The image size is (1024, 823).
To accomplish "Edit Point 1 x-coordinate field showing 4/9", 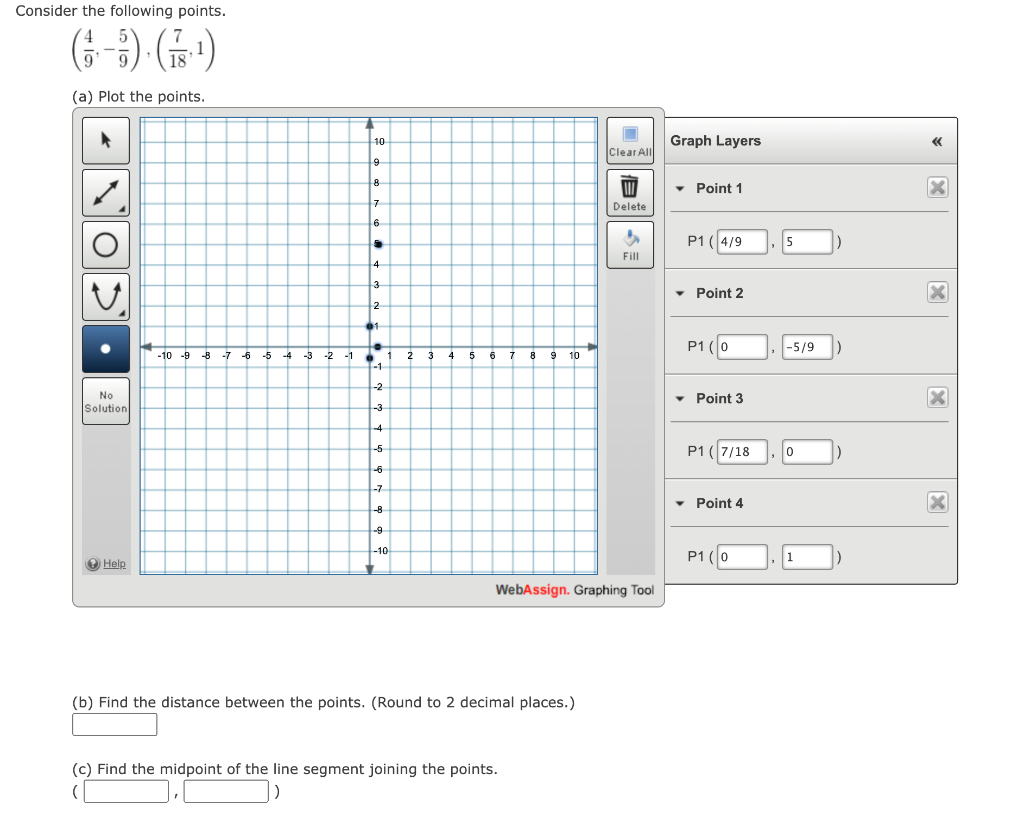I will [741, 241].
